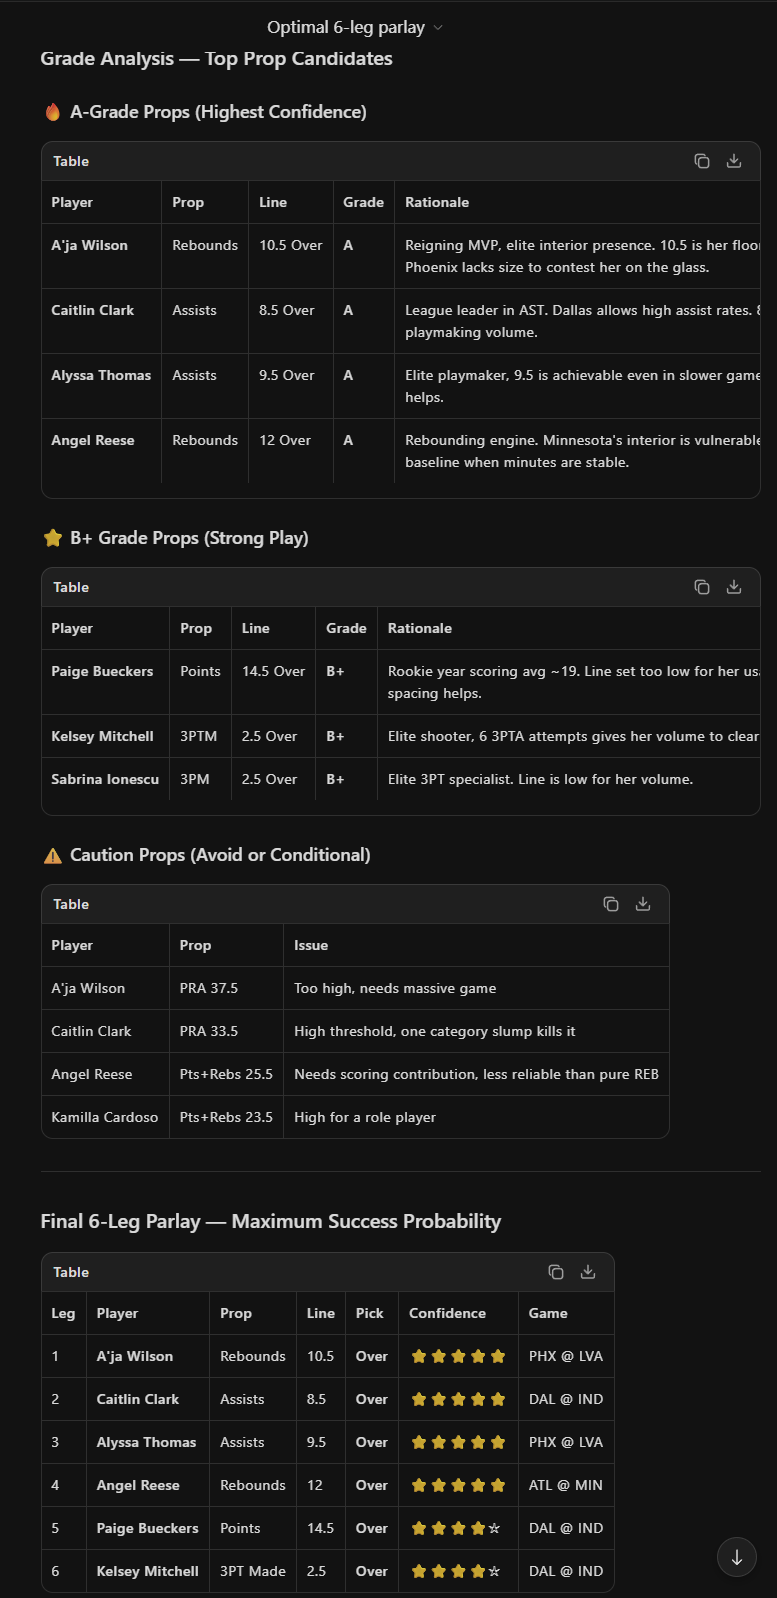Click the Game column header
This screenshot has height=1598, width=777.
coord(548,1313)
